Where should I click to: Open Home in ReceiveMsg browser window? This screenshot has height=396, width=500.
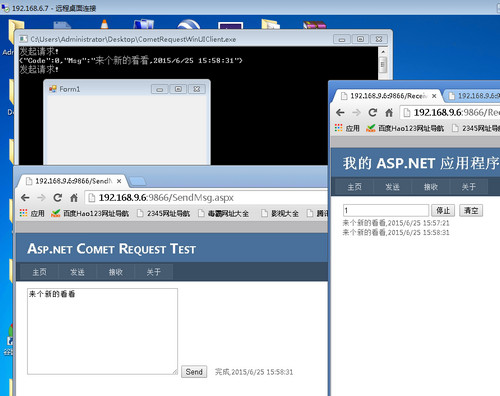pyautogui.click(x=389, y=113)
